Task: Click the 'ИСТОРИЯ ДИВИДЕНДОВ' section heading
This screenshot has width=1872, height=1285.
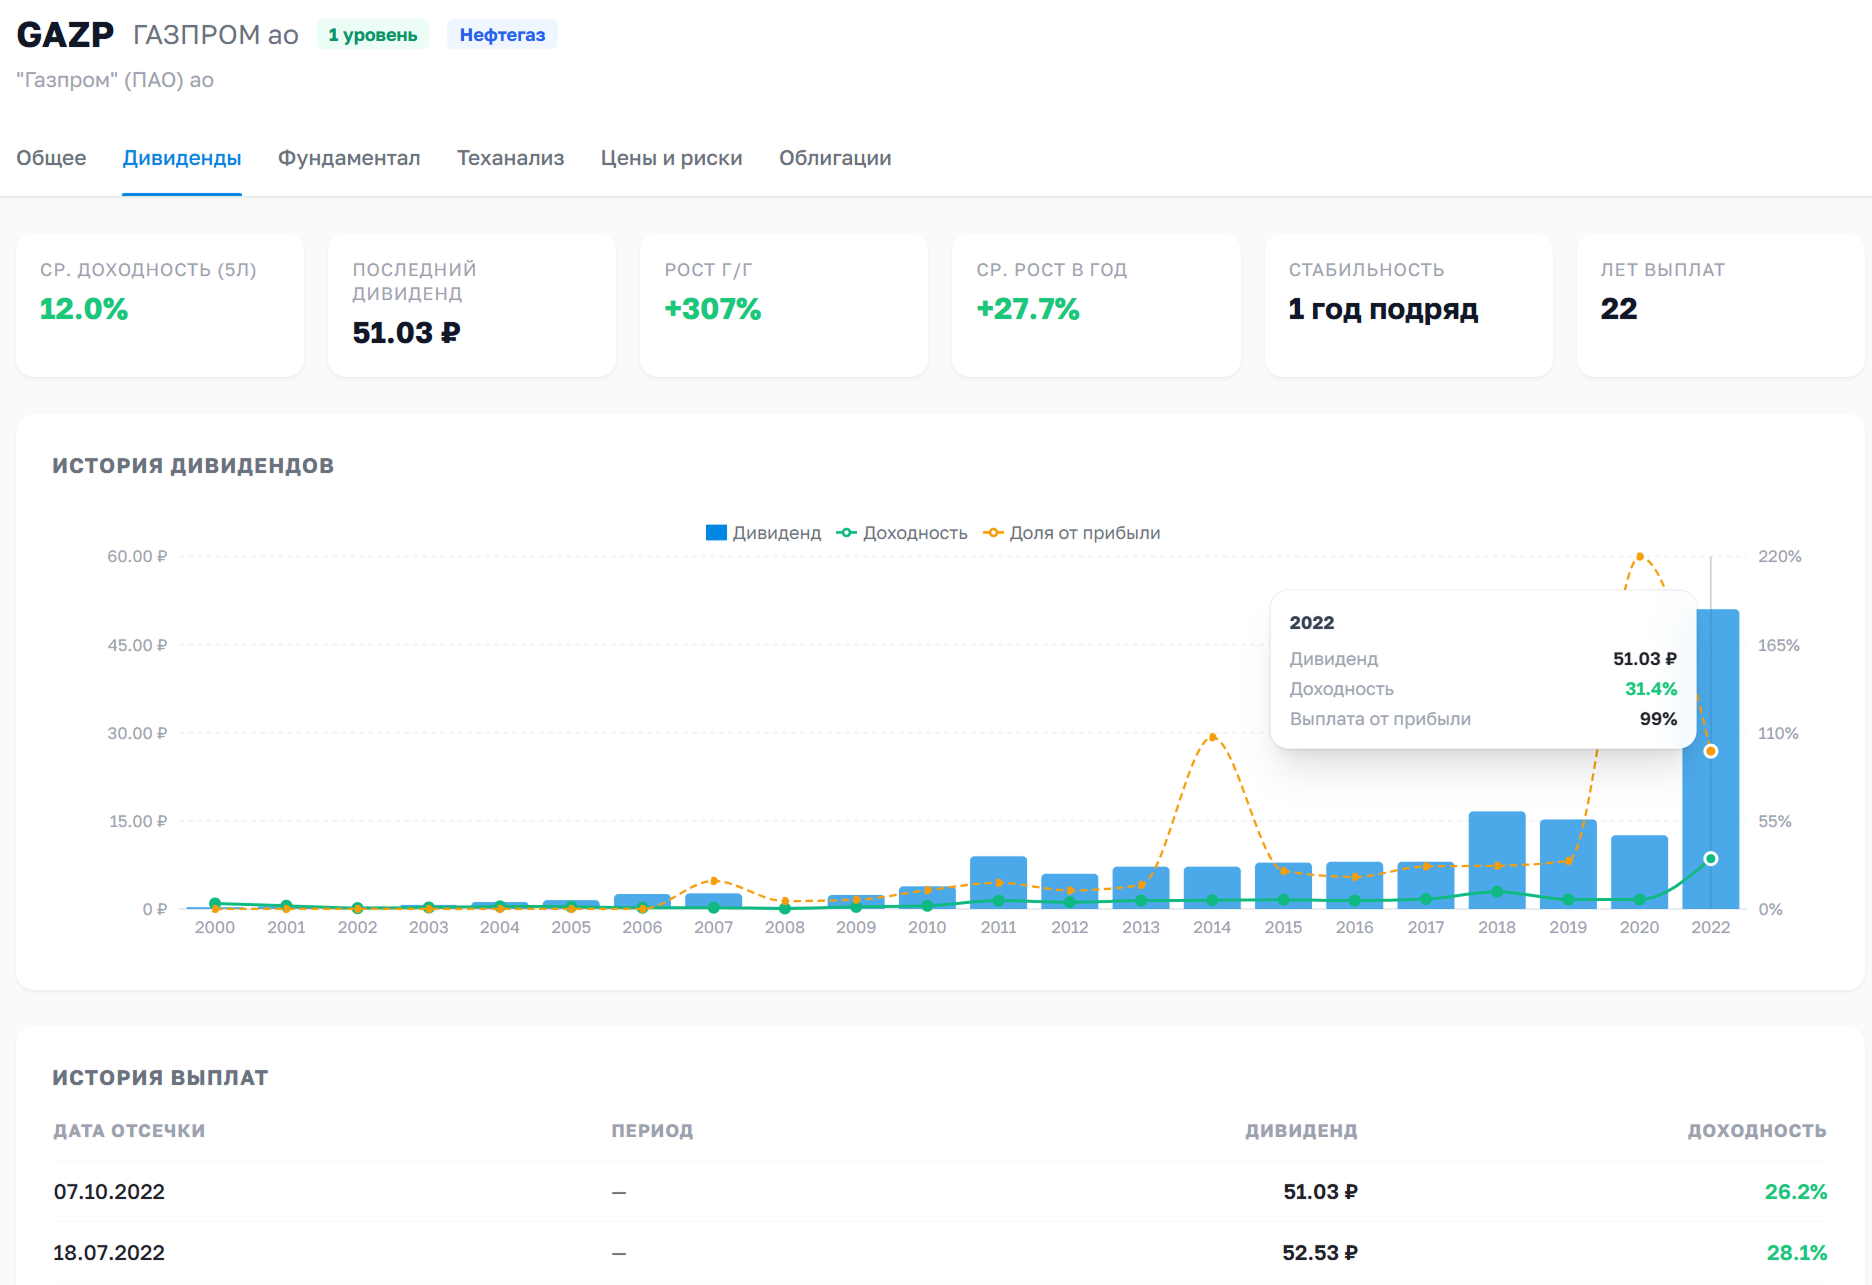Action: (x=193, y=466)
